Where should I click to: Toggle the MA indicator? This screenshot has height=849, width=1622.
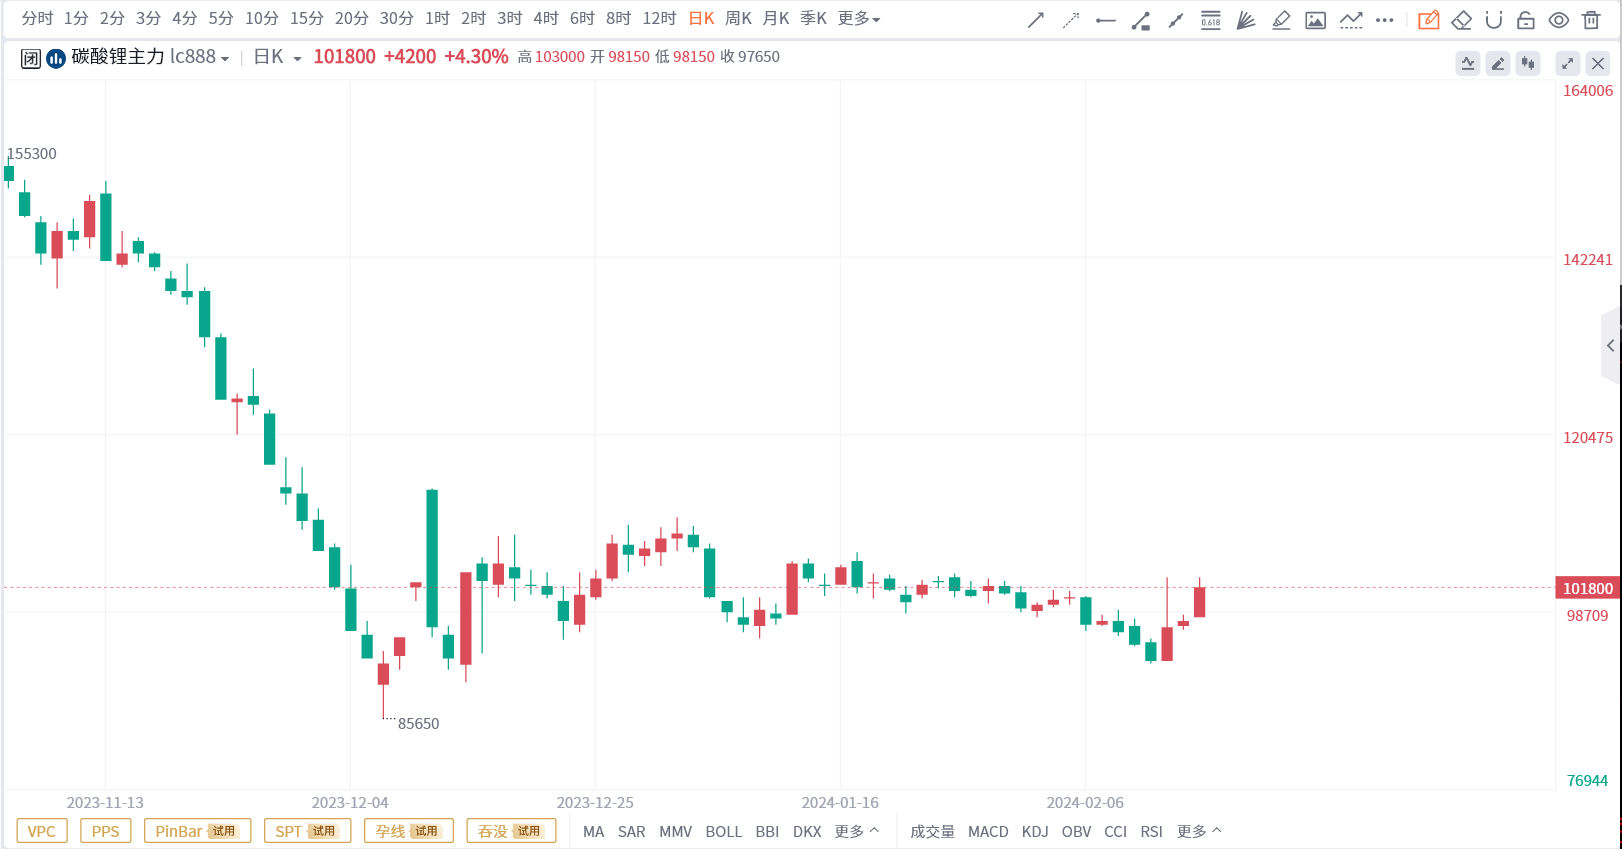594,831
